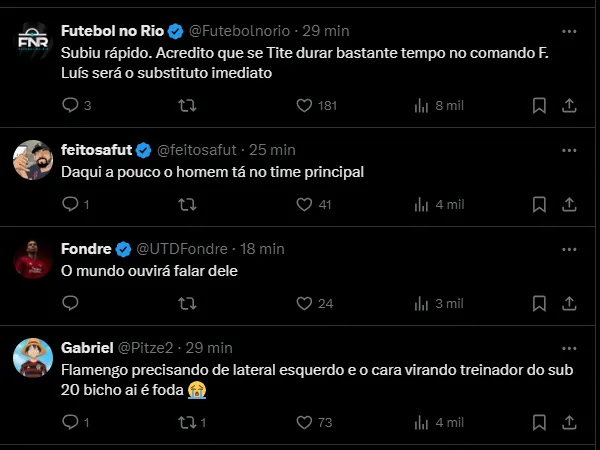Reply to Futebol no Rio's tweet
Screen dimensions: 600x450
(x=70, y=105)
